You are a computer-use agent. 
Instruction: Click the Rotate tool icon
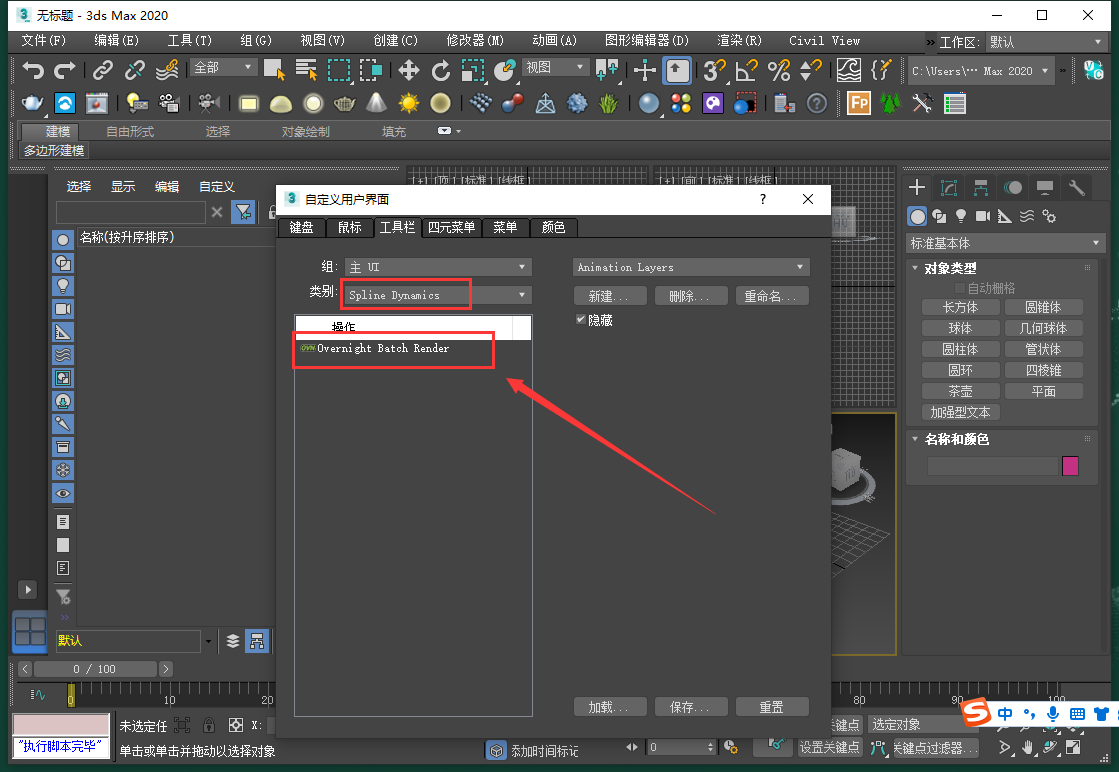coord(441,70)
